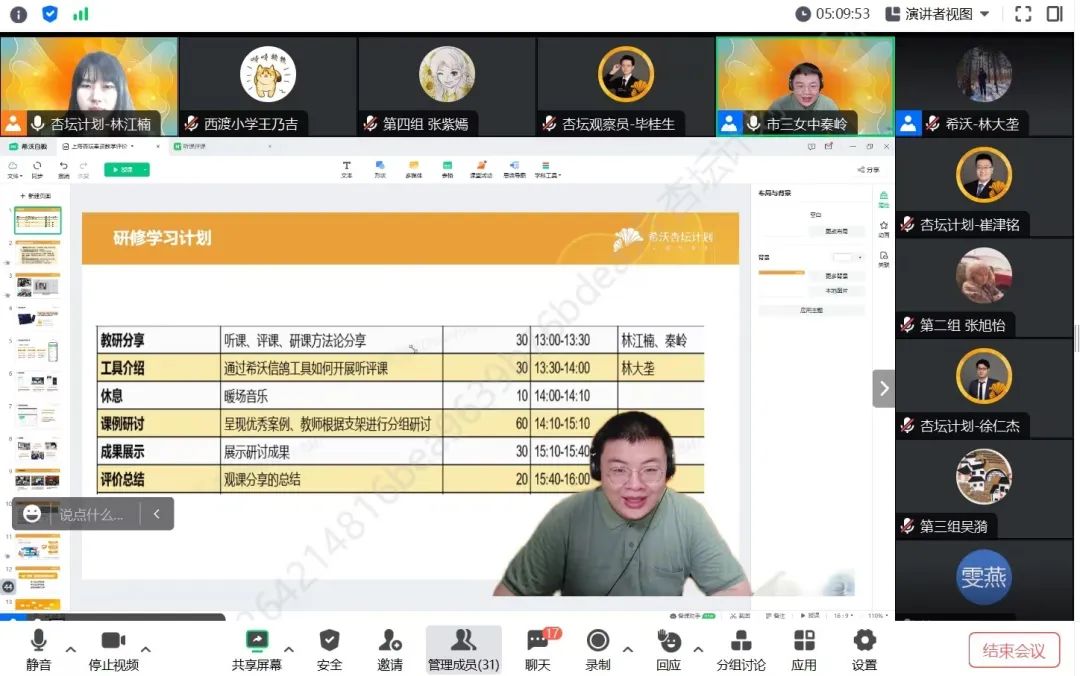Viewport: 1080px width, 676px height.
Task: Expand microphone options arrow beside 静音
Action: pos(70,649)
